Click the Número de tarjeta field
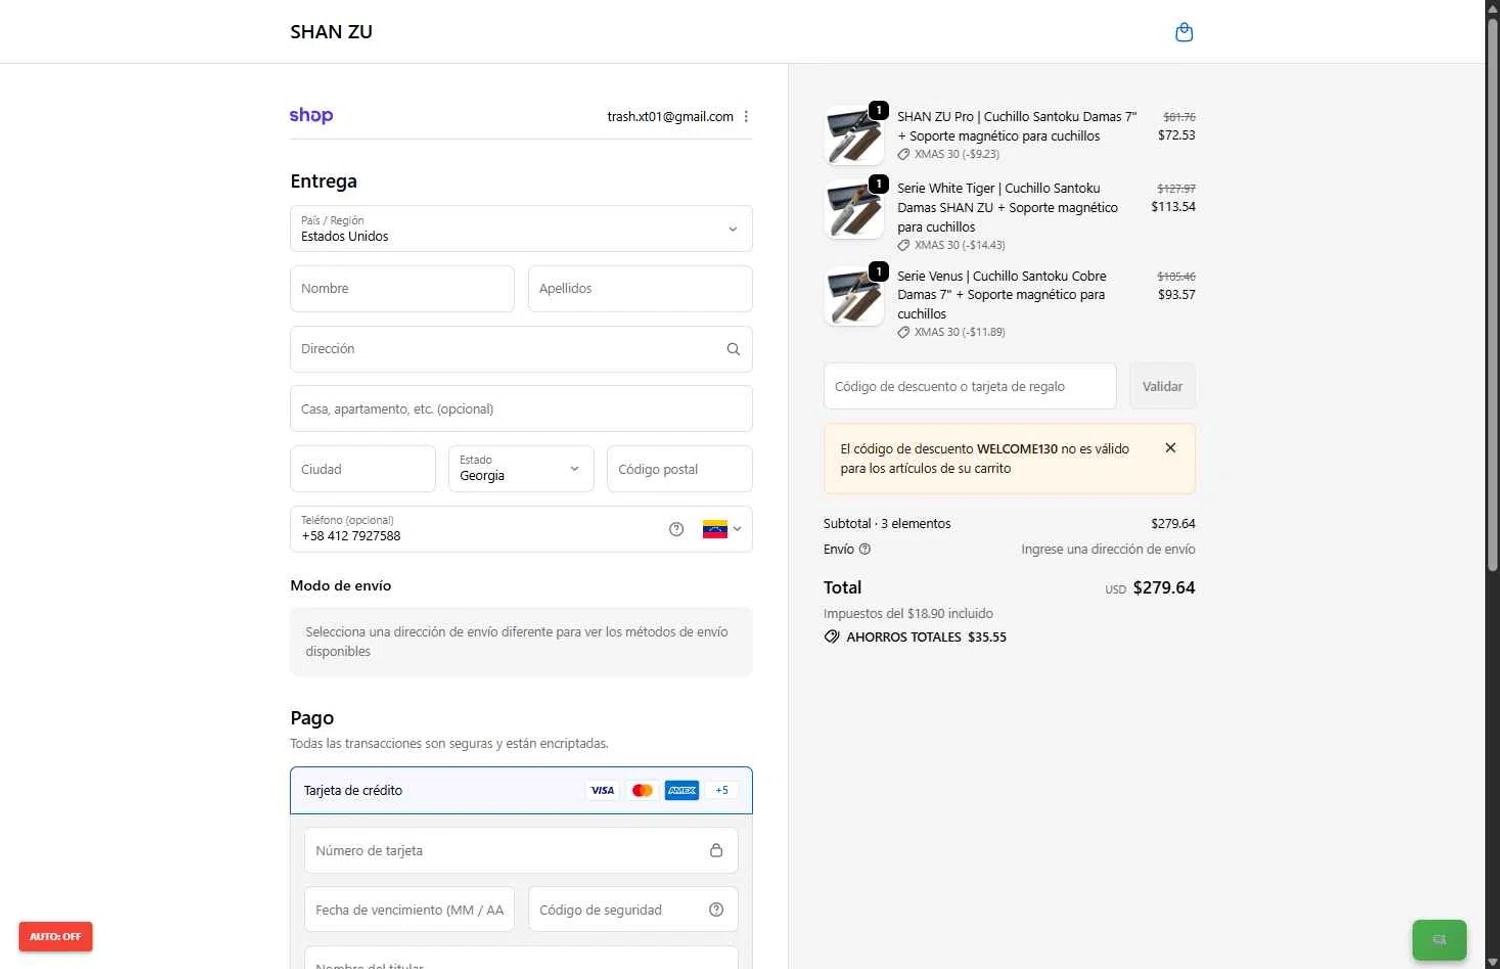Screen dimensions: 1500x969 pyautogui.click(x=521, y=850)
